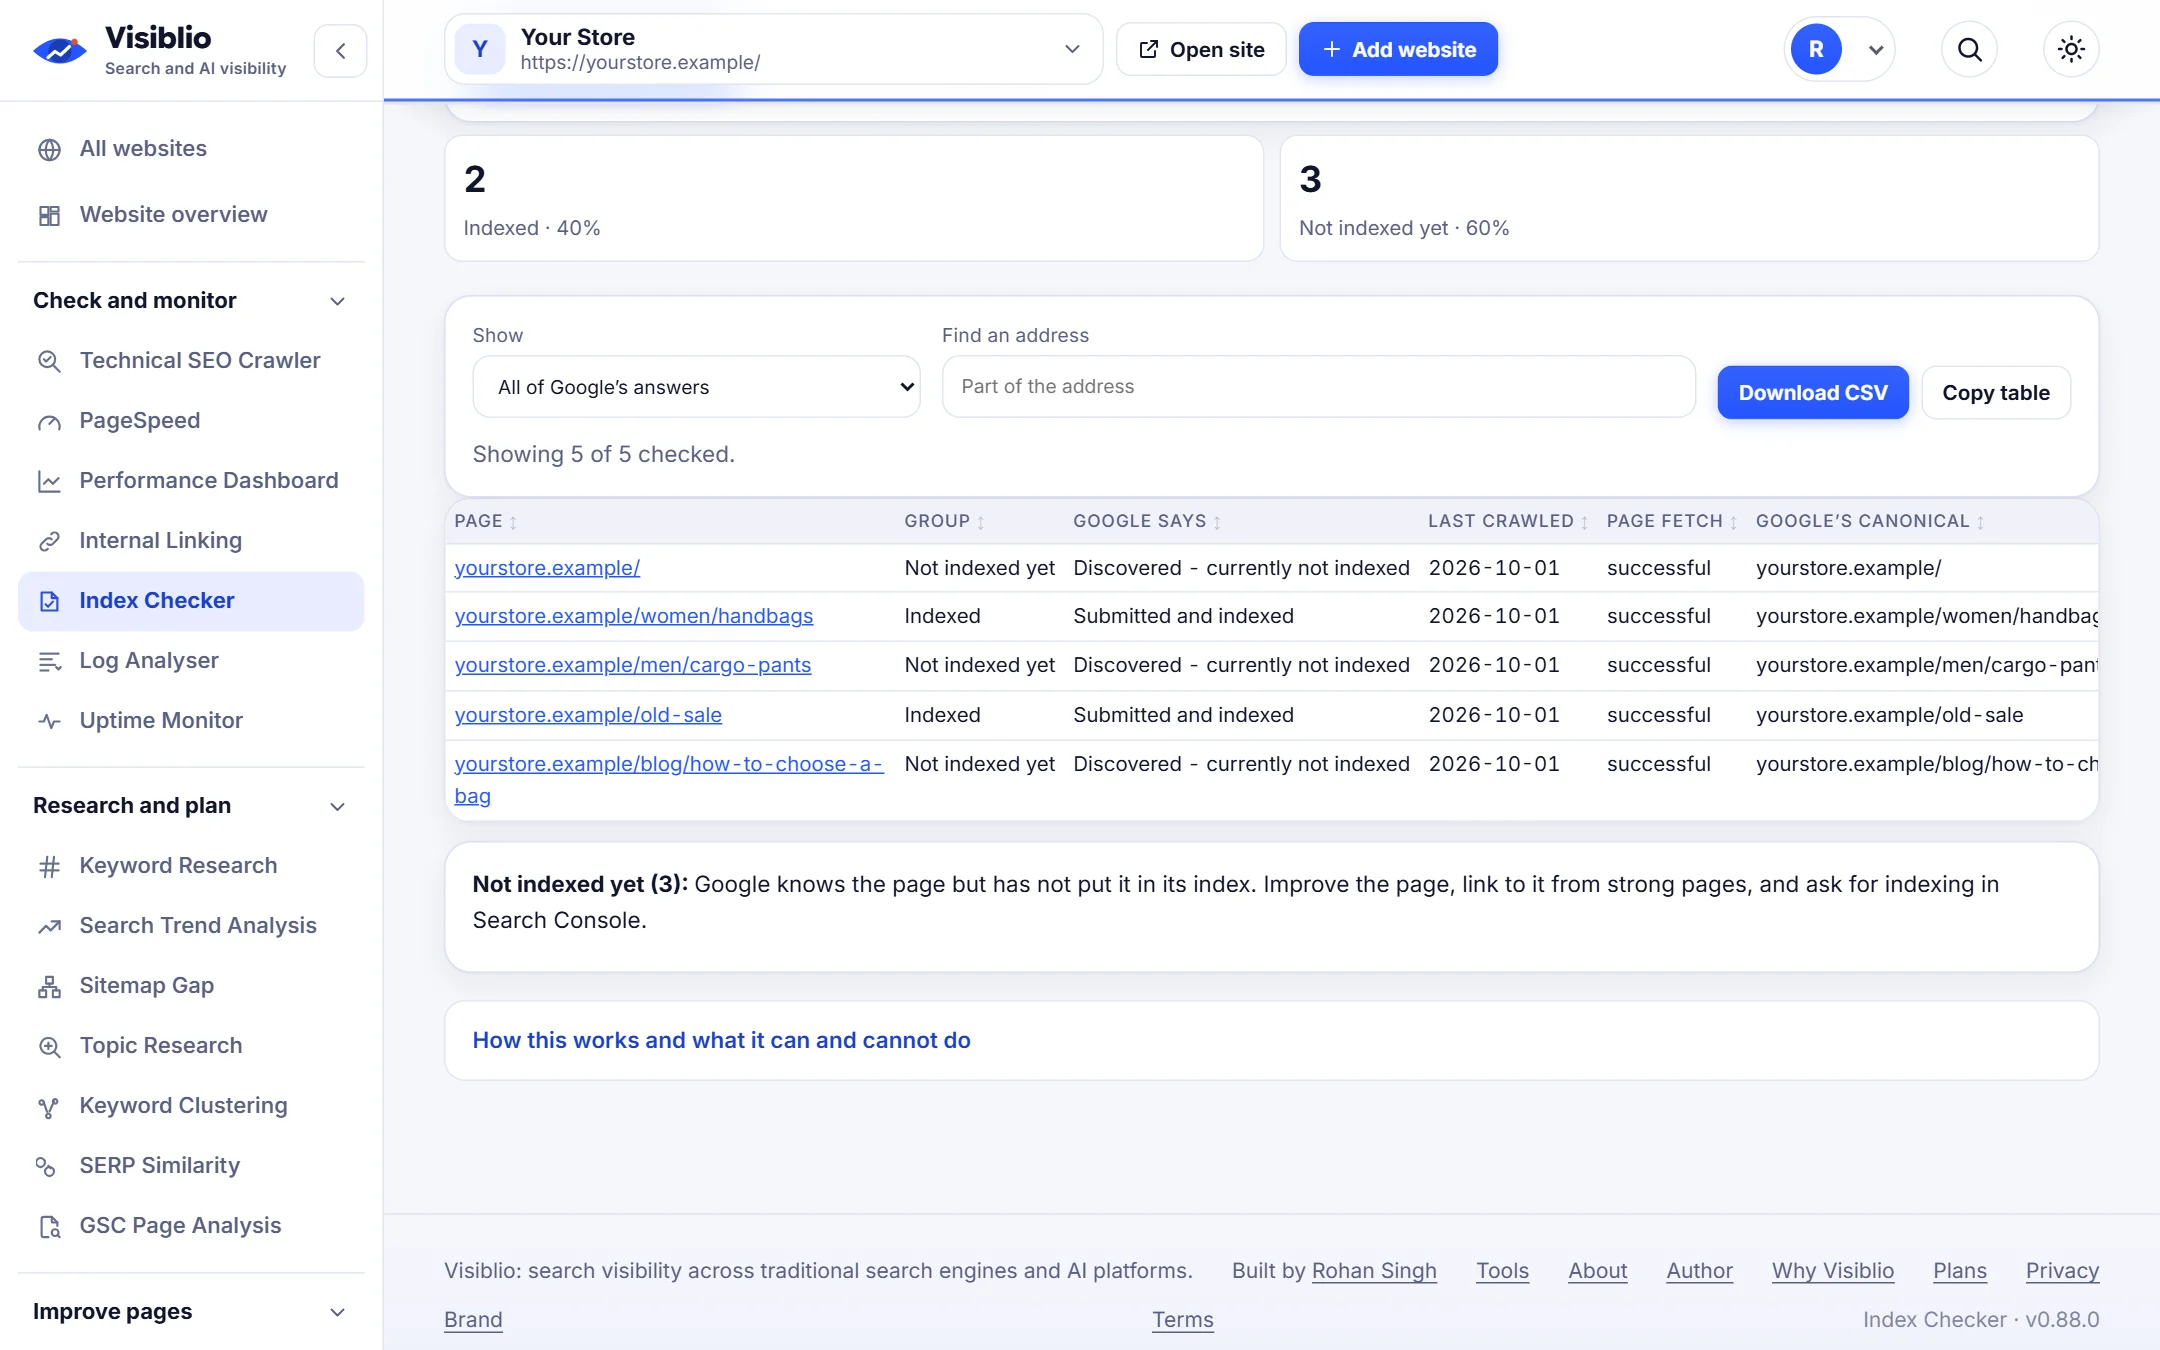Click the Performance Dashboard chart icon
2160x1350 pixels.
[49, 481]
